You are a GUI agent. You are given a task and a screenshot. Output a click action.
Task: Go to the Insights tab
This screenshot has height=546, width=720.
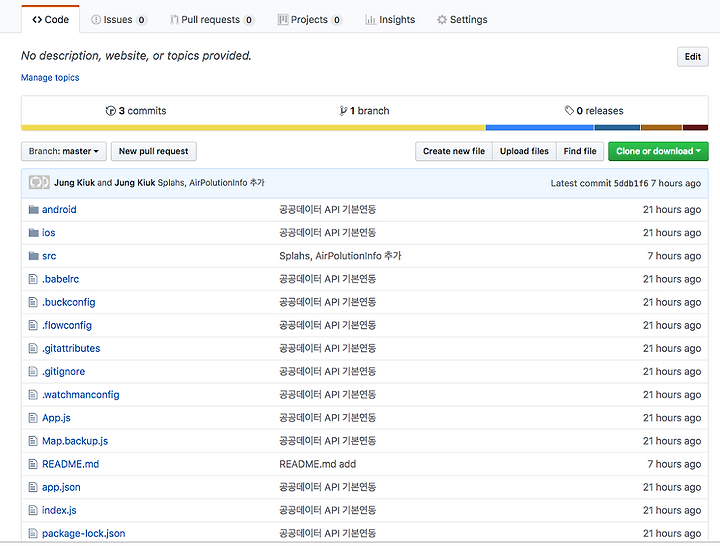pos(390,20)
